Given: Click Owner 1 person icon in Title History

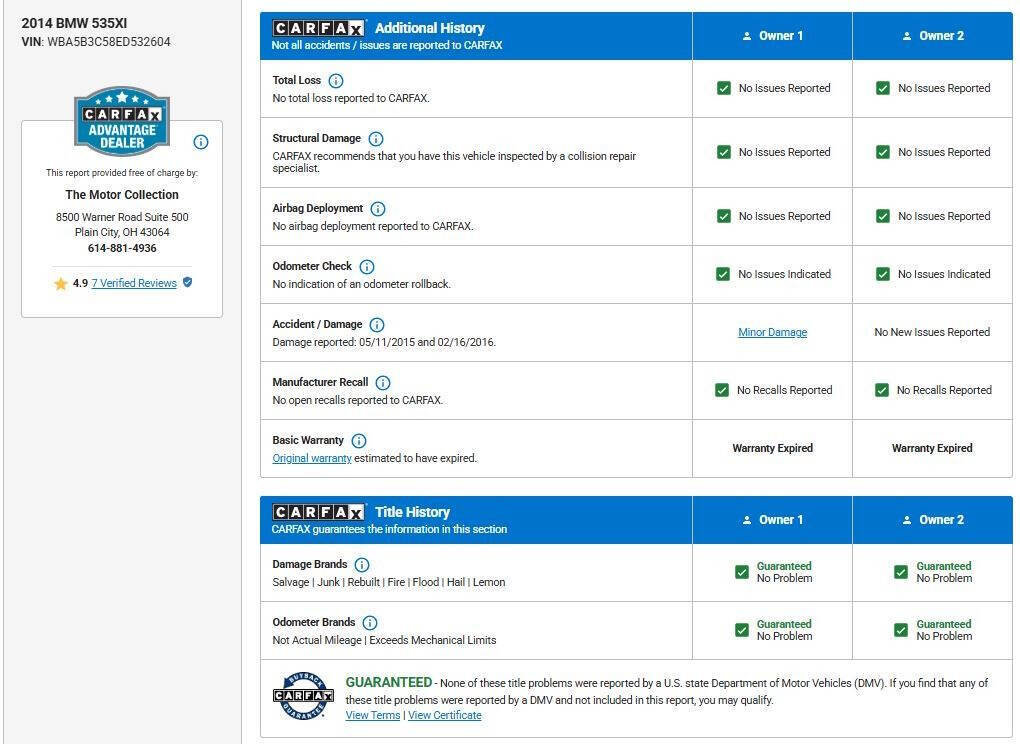Looking at the screenshot, I should coord(747,520).
